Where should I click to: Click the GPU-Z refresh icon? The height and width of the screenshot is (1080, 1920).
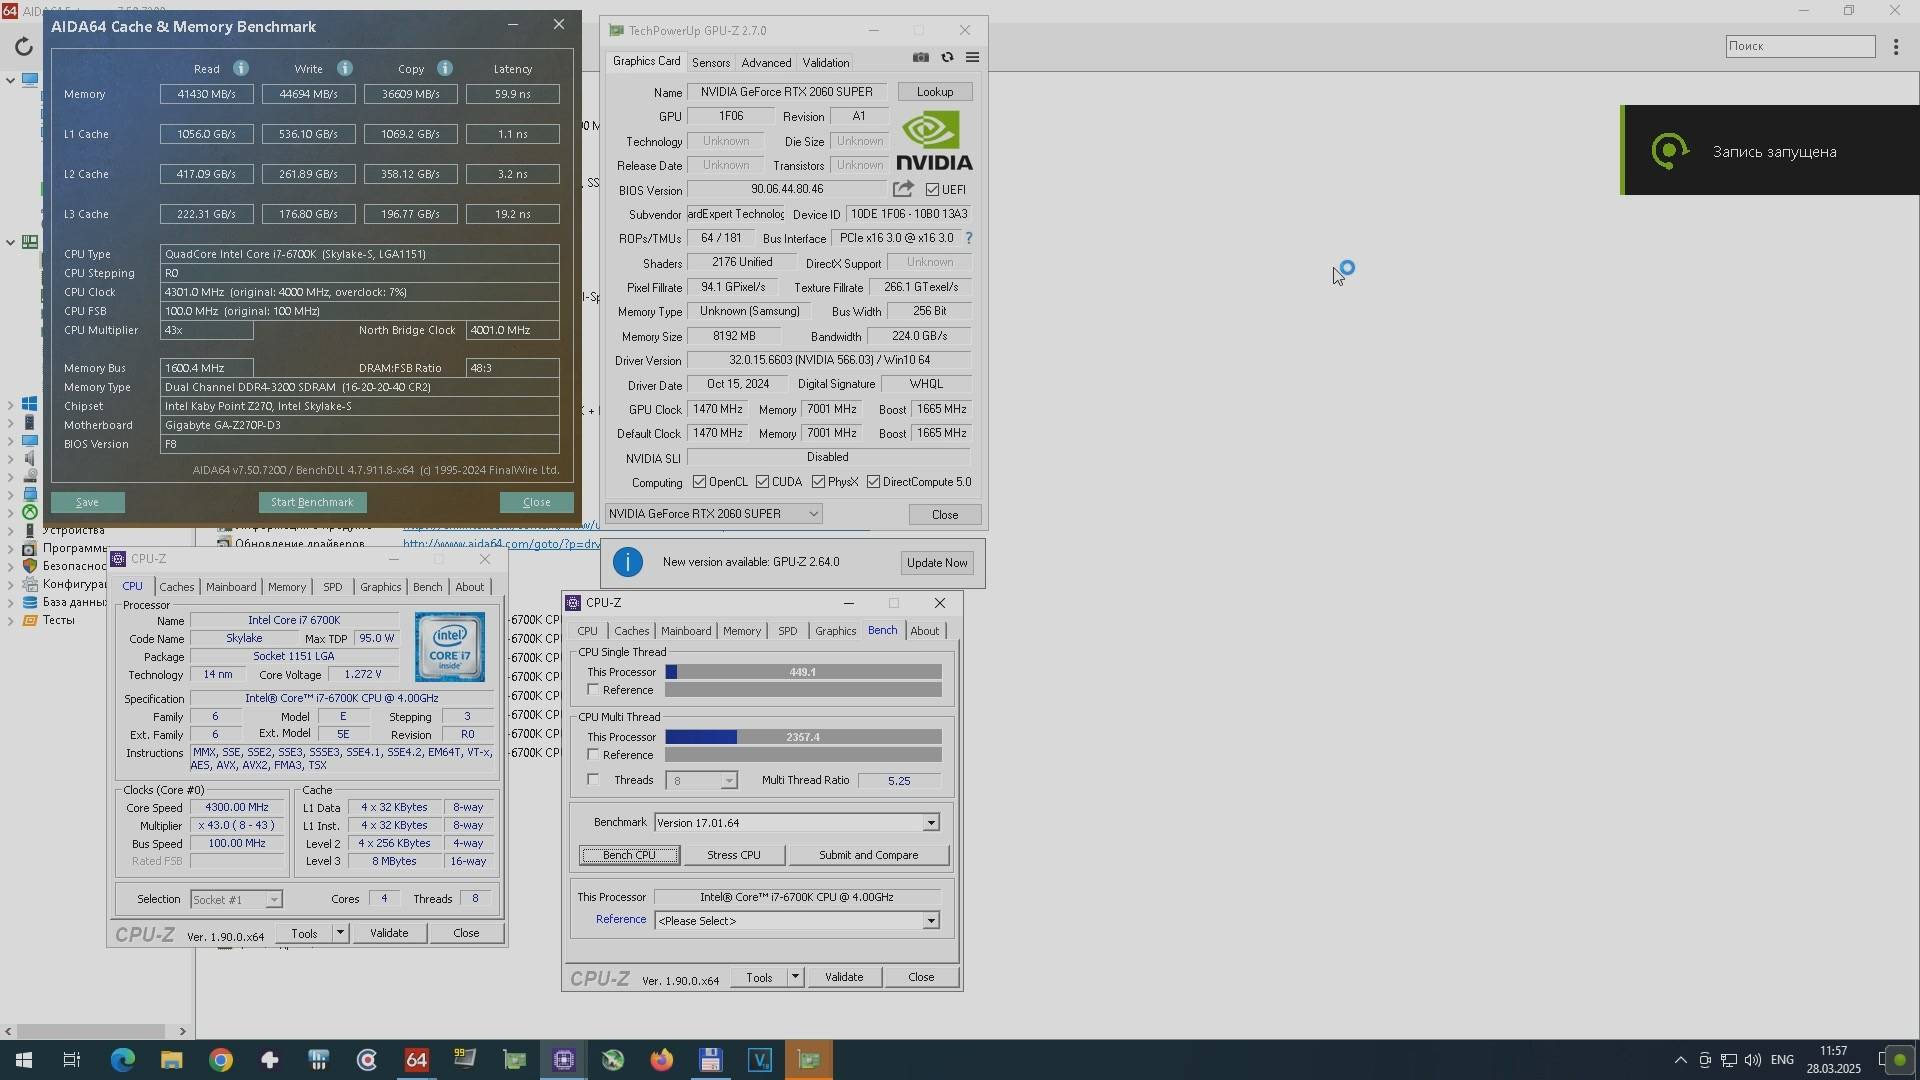pyautogui.click(x=947, y=57)
